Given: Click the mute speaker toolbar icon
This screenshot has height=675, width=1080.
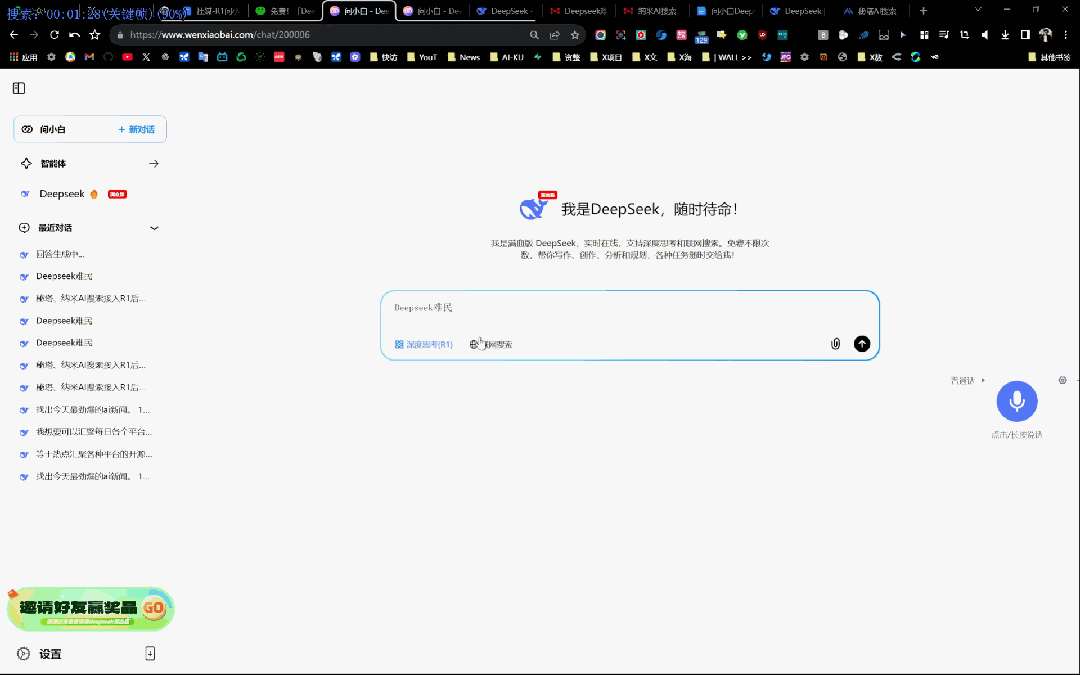Looking at the screenshot, I should coord(984,34).
